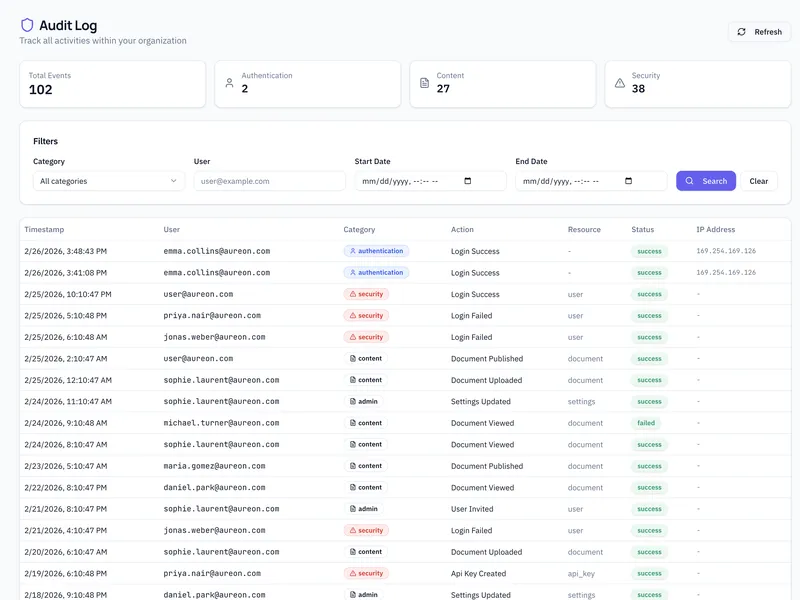800x600 pixels.
Task: Click content badge on maria.gomez row
Action: click(x=365, y=466)
